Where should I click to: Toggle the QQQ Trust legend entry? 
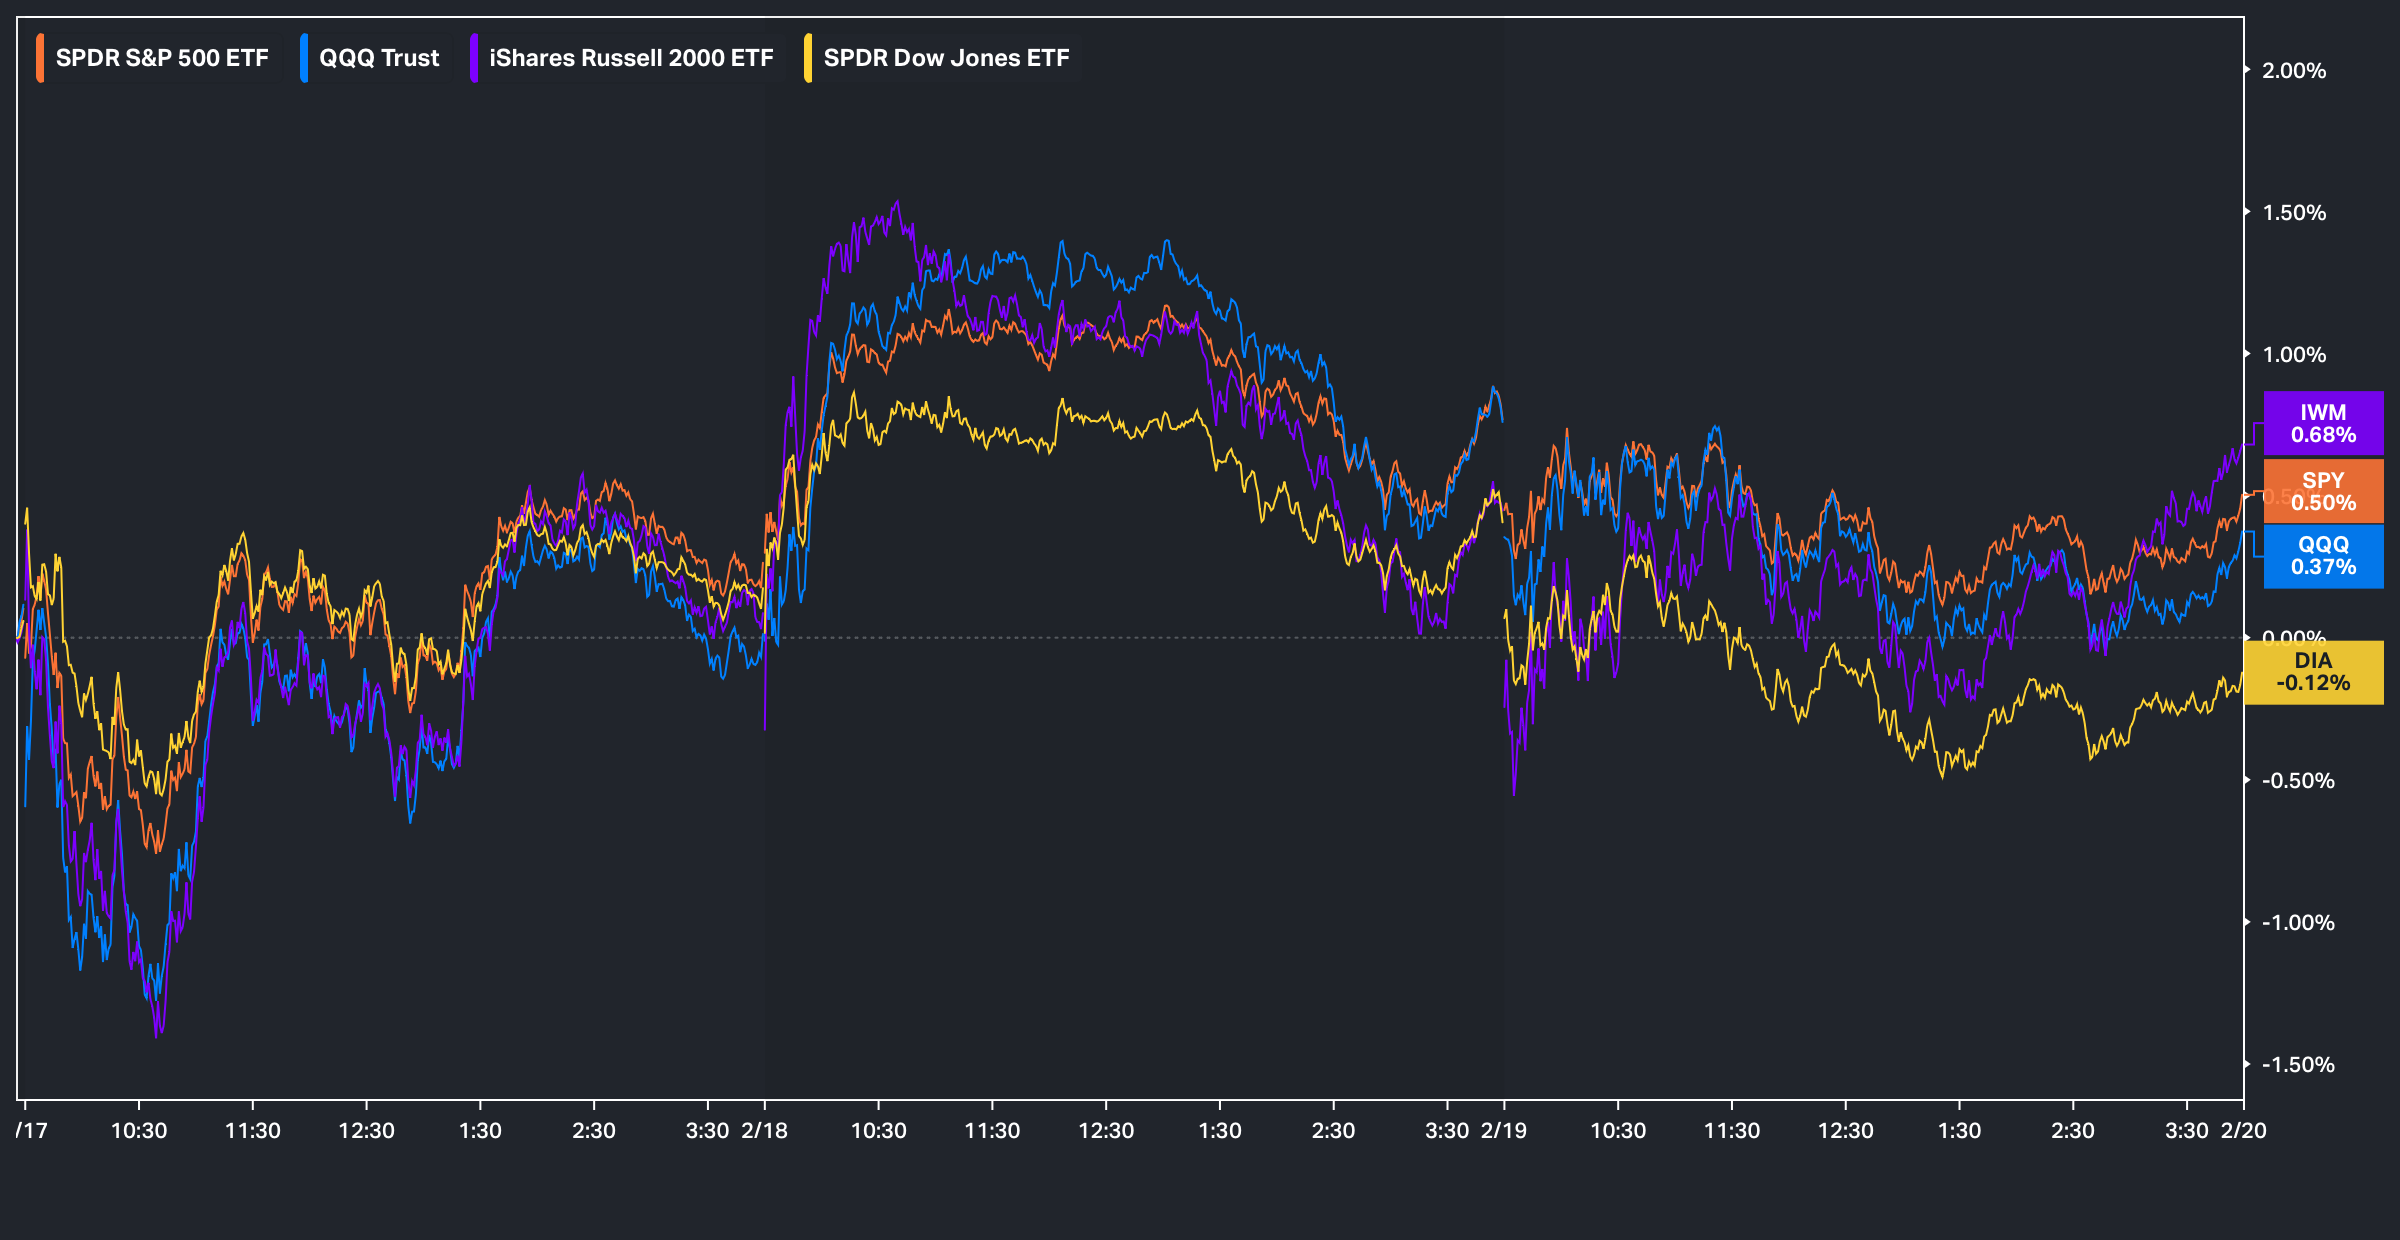(379, 58)
